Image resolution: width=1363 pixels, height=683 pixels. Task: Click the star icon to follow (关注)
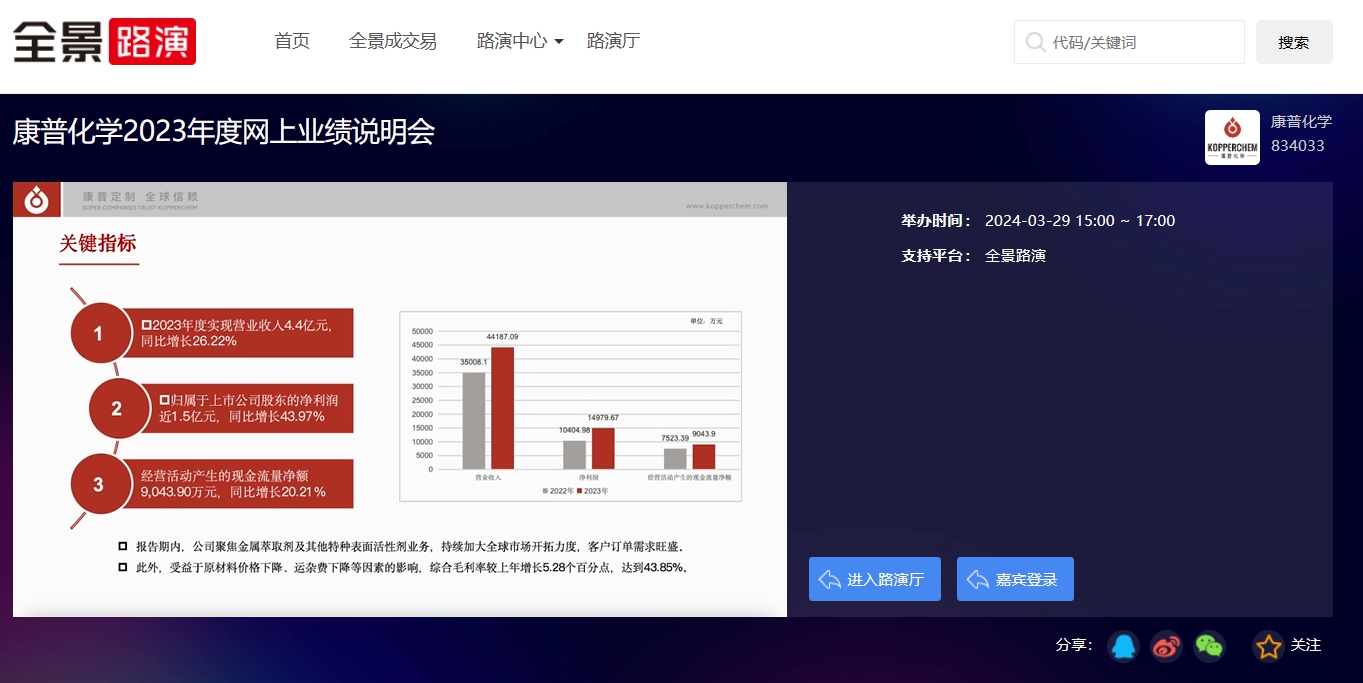(x=1268, y=646)
